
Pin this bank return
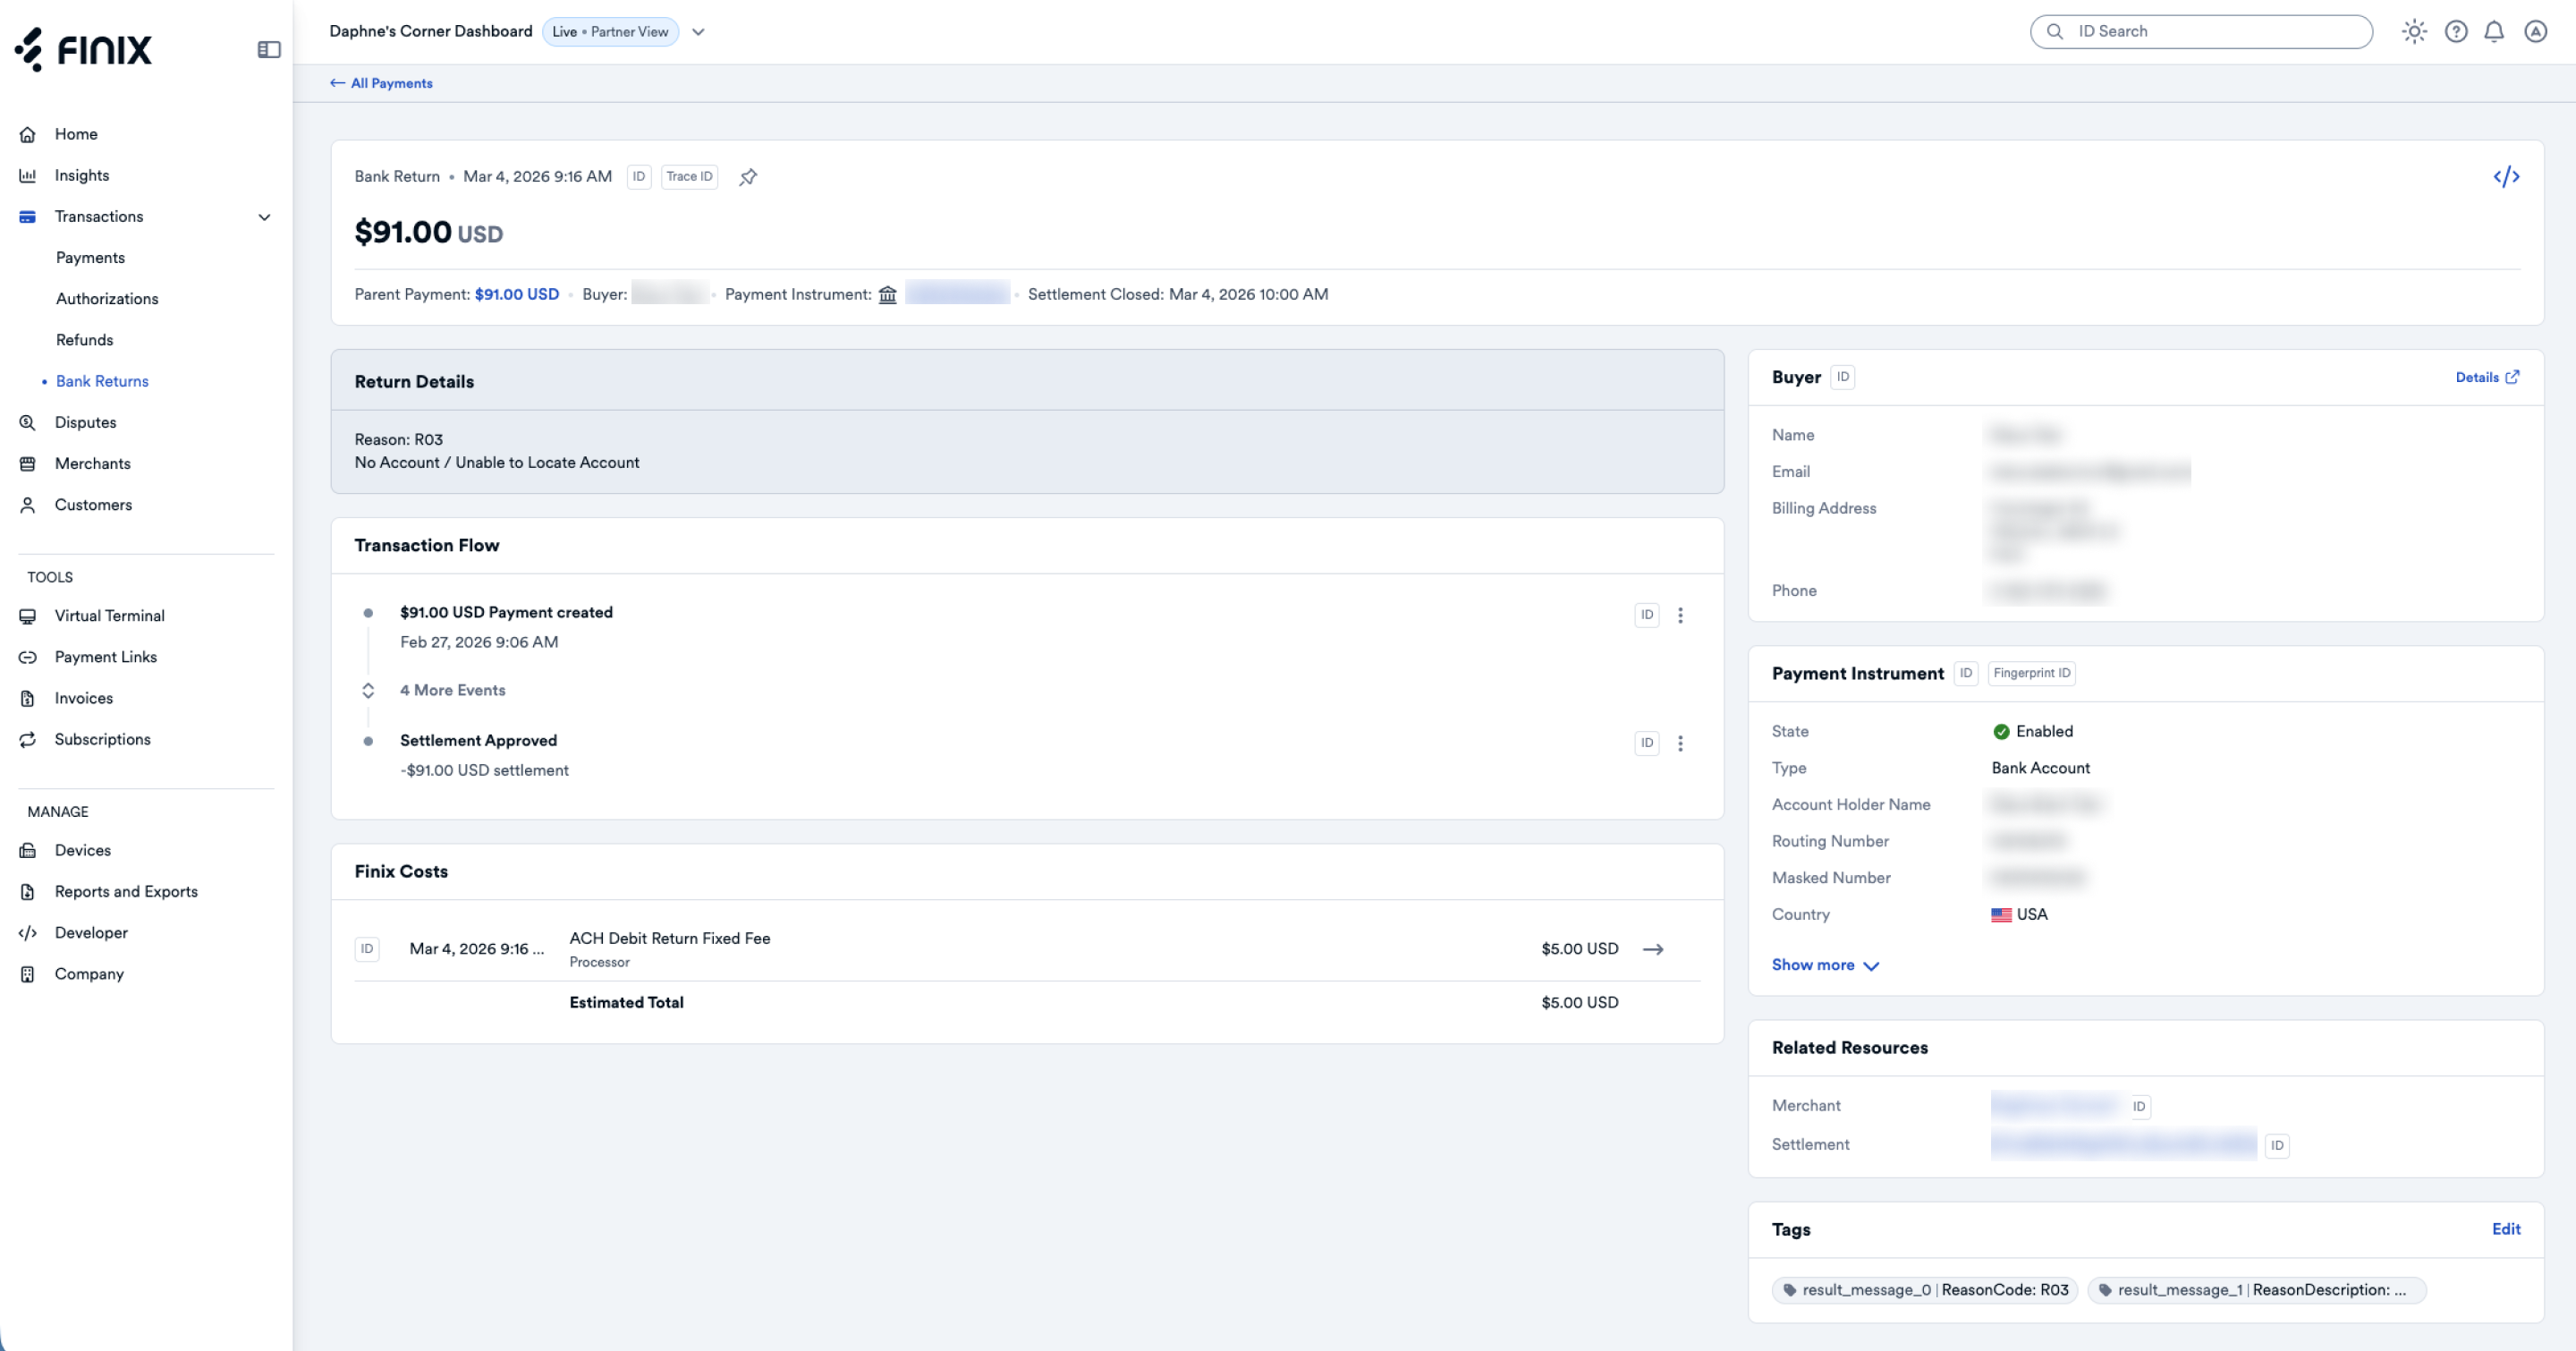pos(748,177)
